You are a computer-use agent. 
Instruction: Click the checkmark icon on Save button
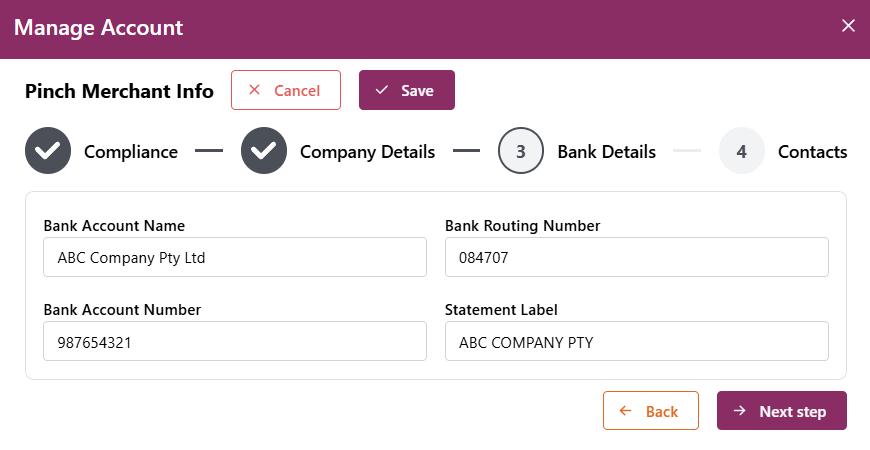pyautogui.click(x=382, y=90)
